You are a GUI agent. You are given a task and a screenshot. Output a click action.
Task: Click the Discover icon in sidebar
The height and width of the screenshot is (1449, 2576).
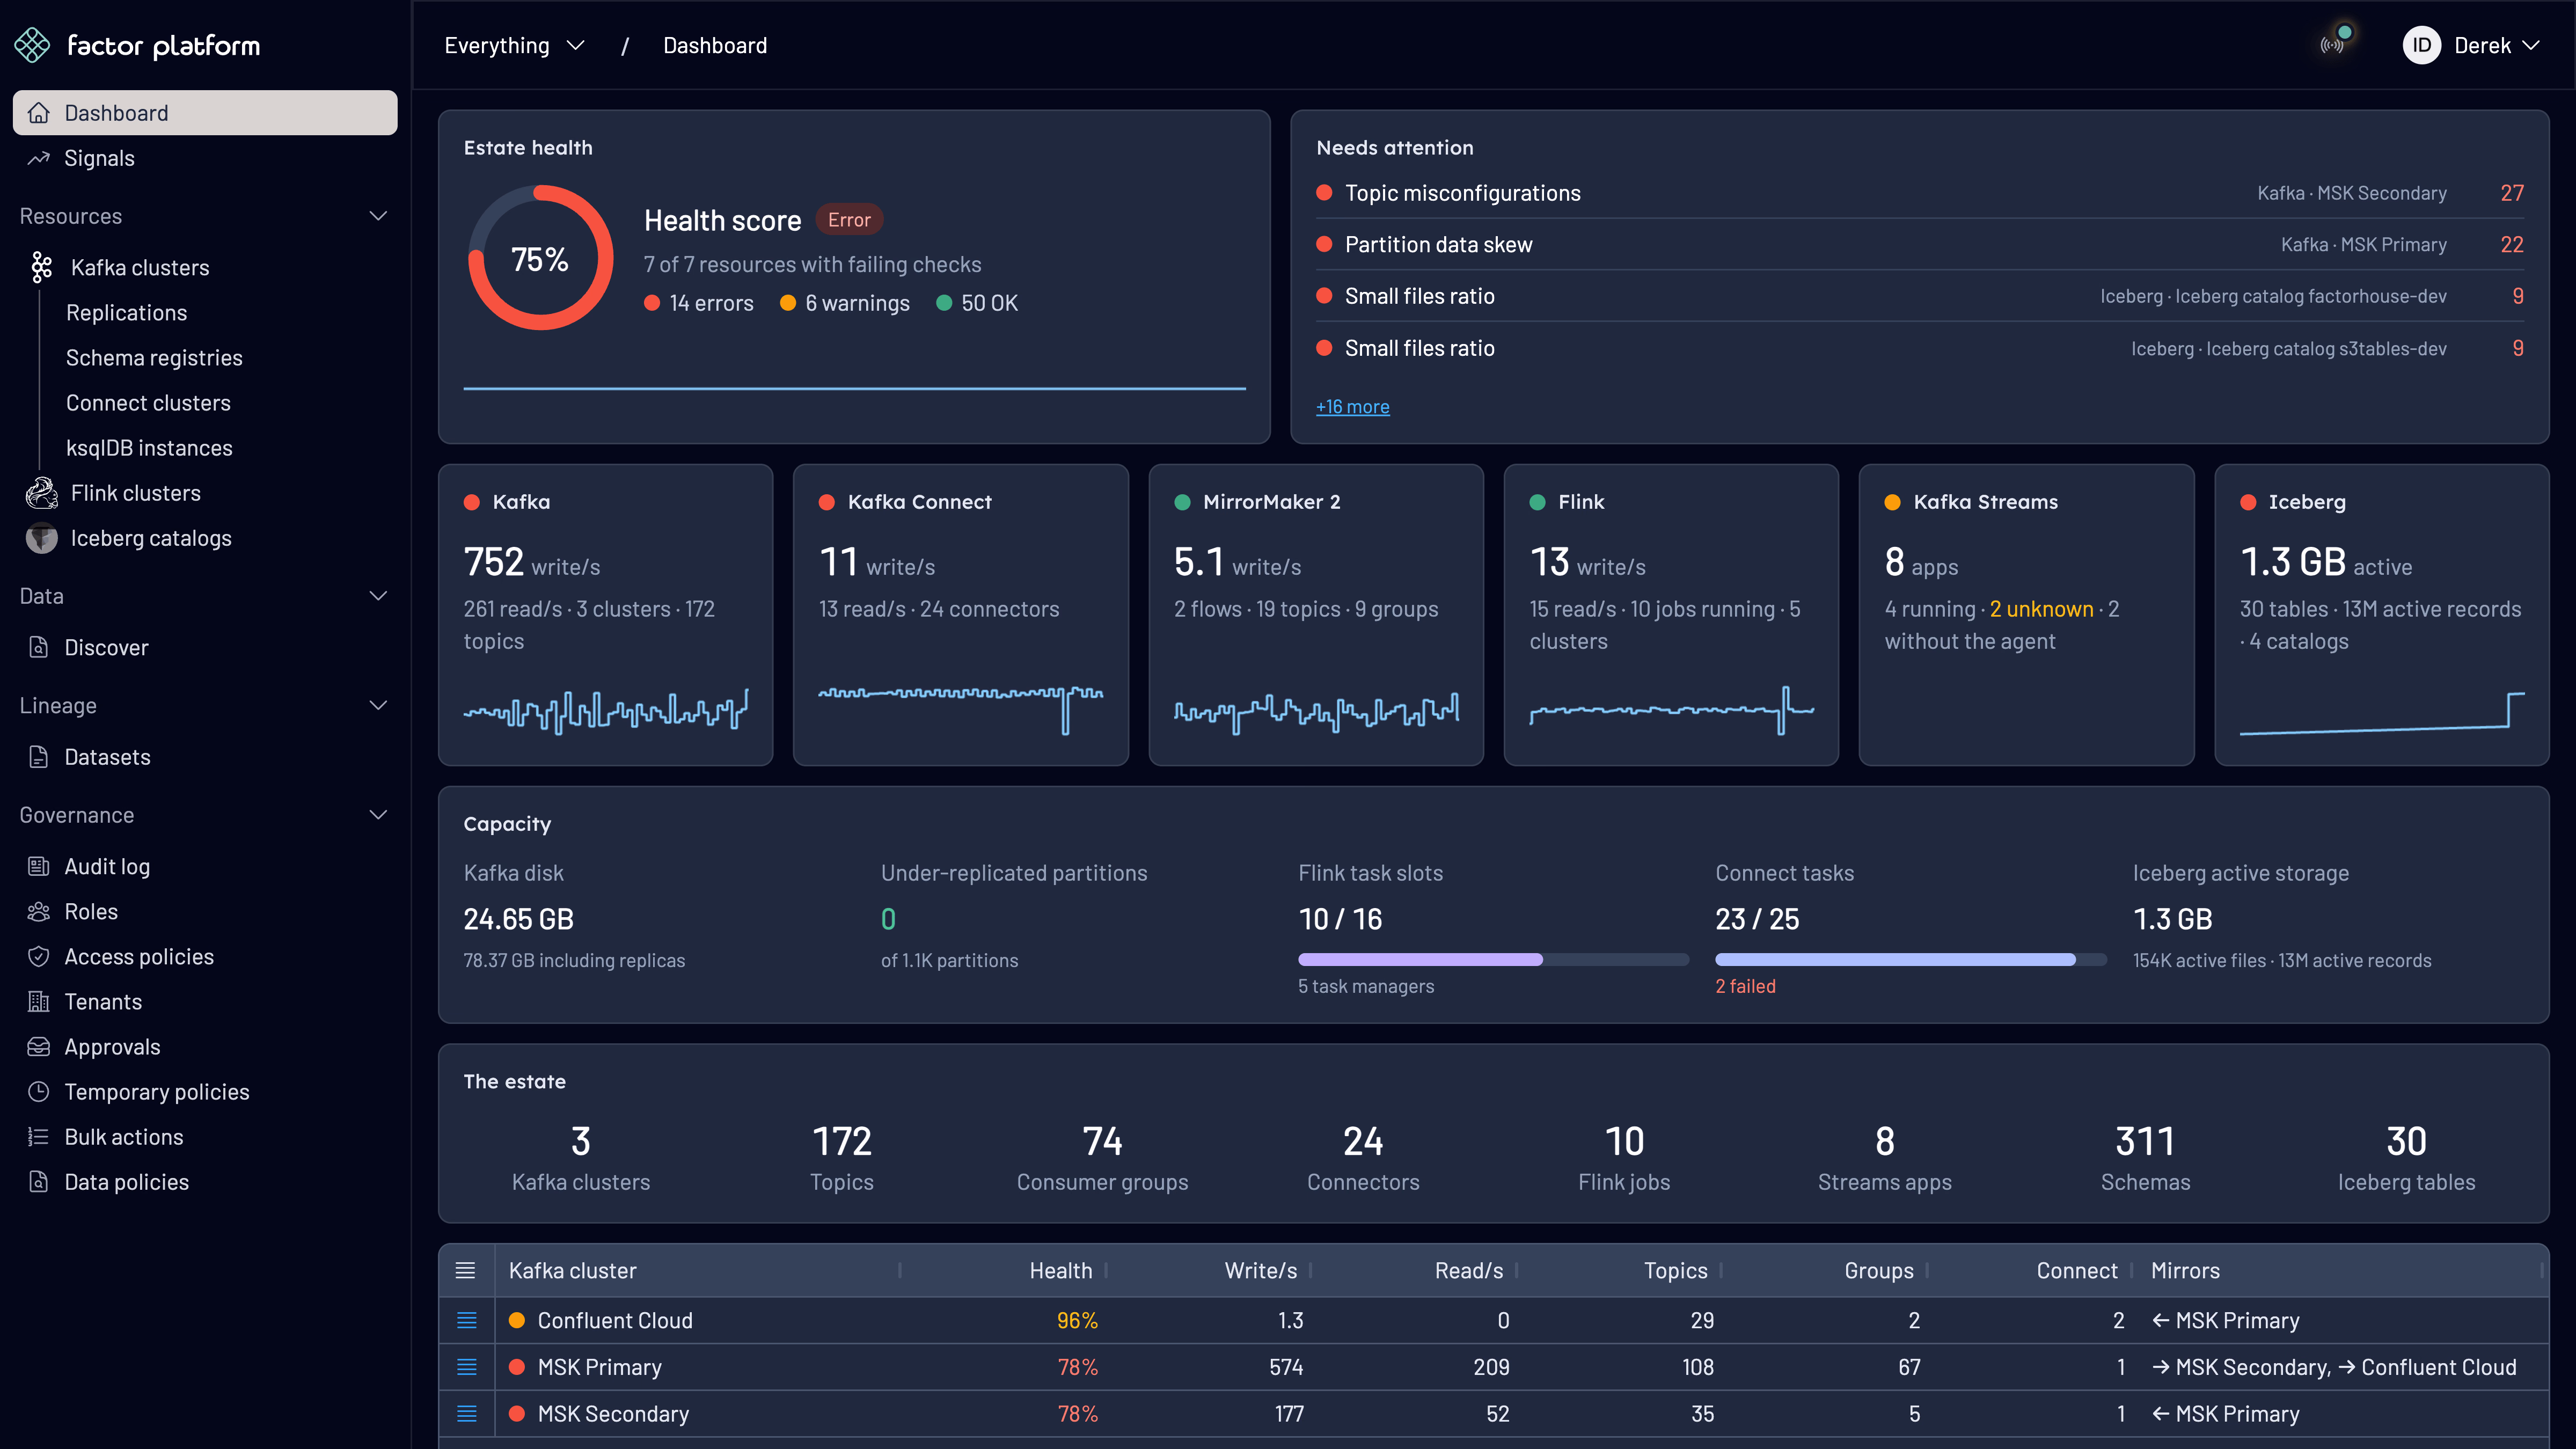pyautogui.click(x=38, y=647)
